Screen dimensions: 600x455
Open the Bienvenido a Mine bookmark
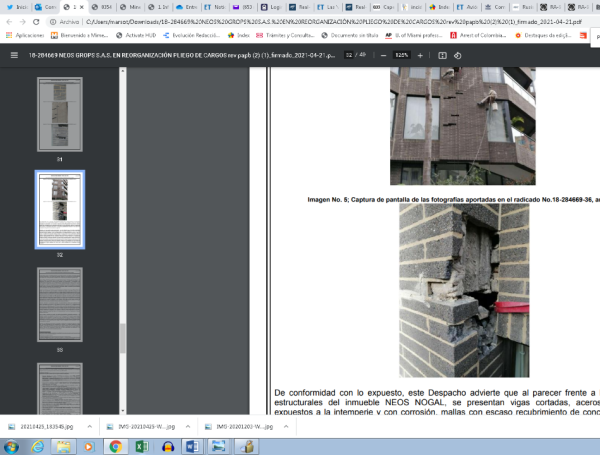(80, 35)
